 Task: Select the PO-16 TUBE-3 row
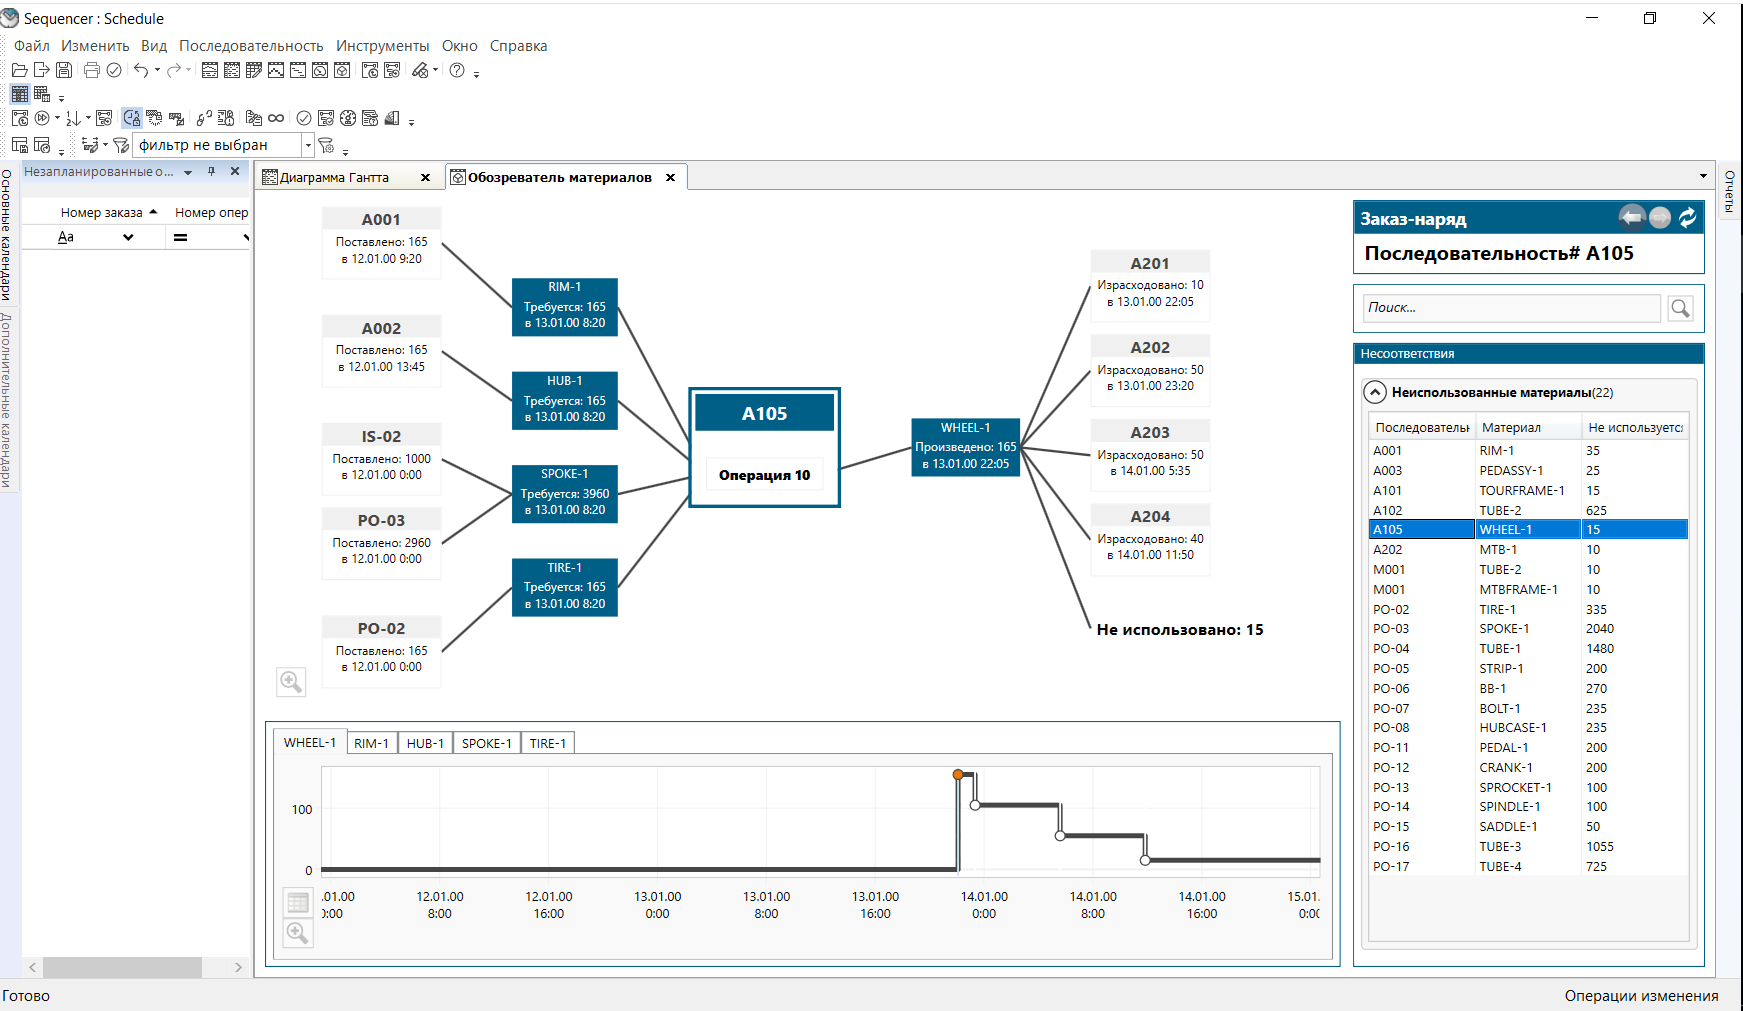[x=1528, y=846]
